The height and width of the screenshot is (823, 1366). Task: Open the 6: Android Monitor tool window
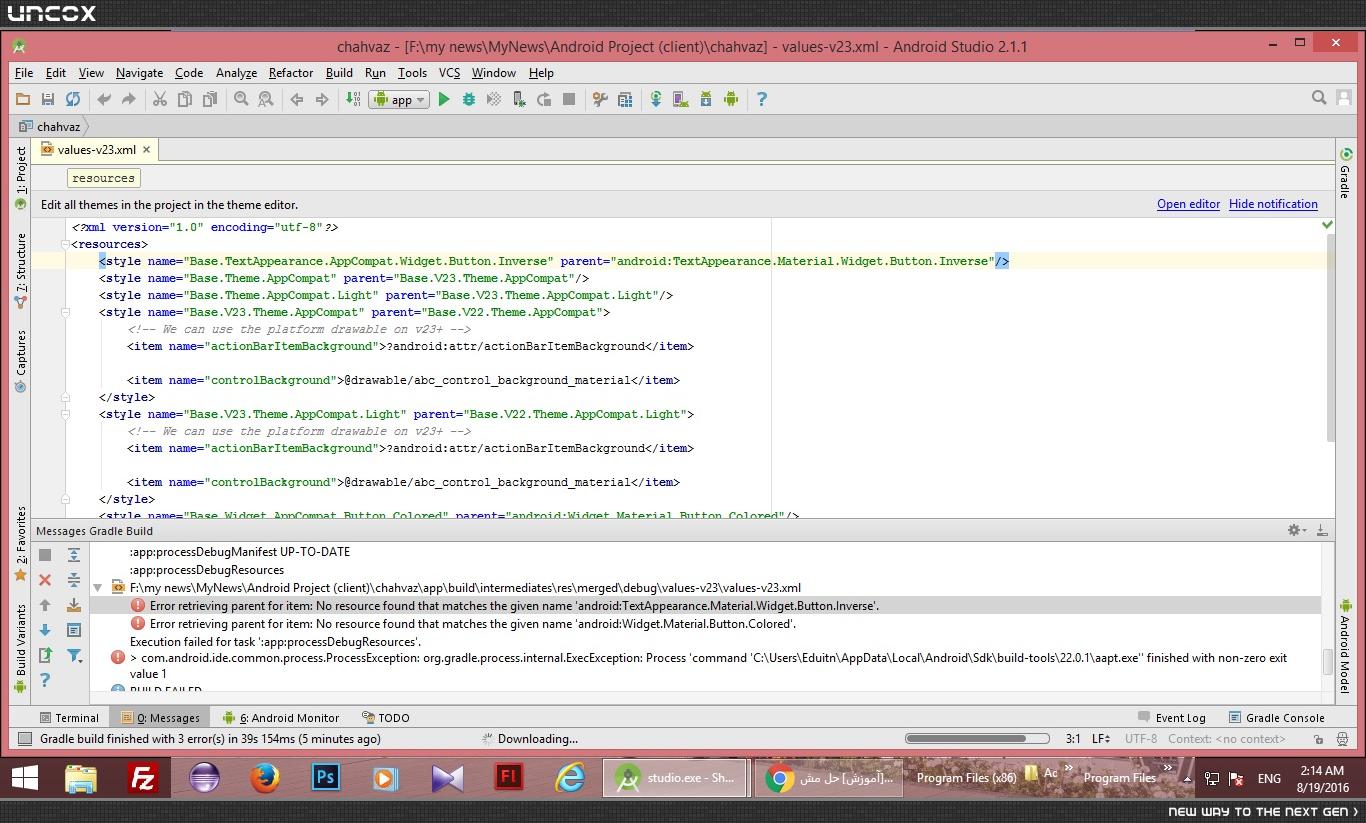coord(281,718)
